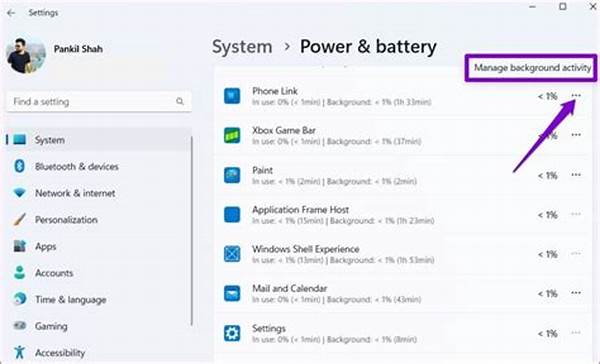Go back using the back arrow
The height and width of the screenshot is (364, 600).
tap(11, 13)
